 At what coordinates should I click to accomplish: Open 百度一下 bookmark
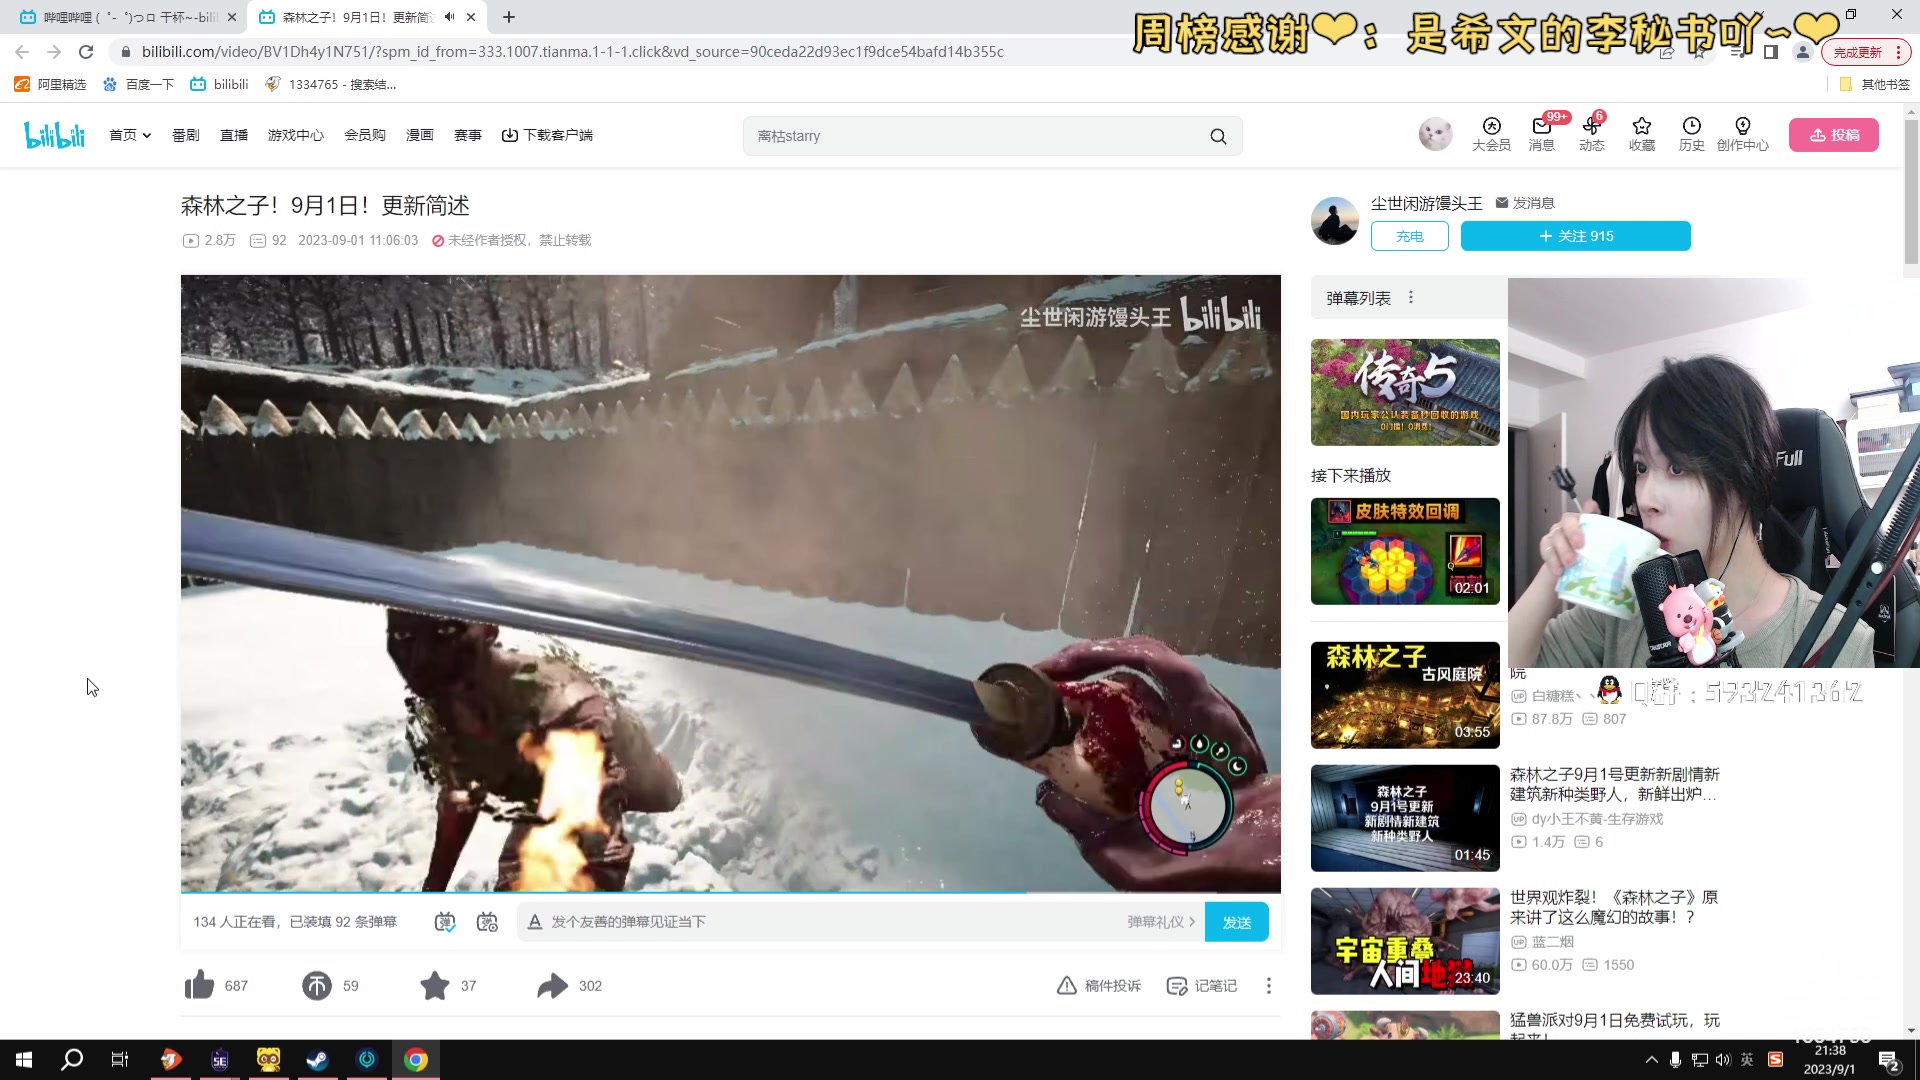[x=138, y=84]
